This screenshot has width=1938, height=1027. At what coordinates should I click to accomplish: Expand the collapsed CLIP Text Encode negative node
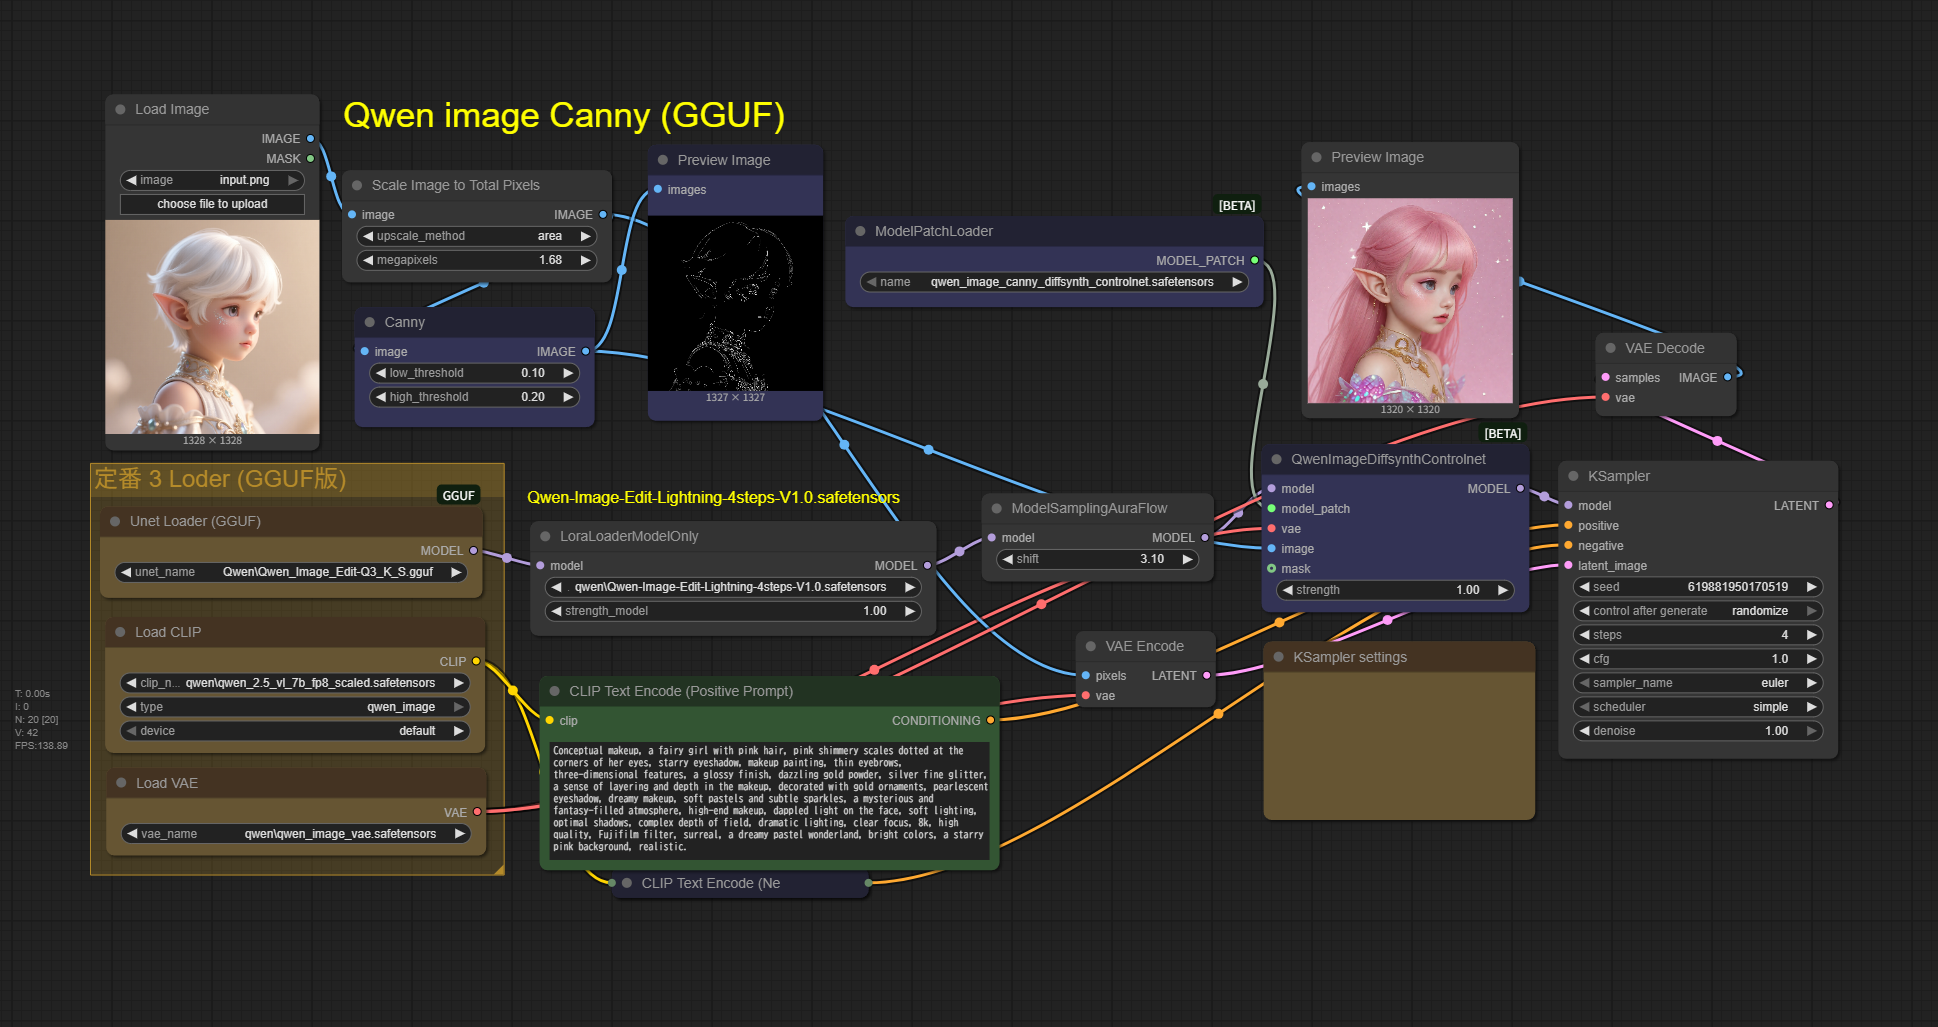[627, 883]
